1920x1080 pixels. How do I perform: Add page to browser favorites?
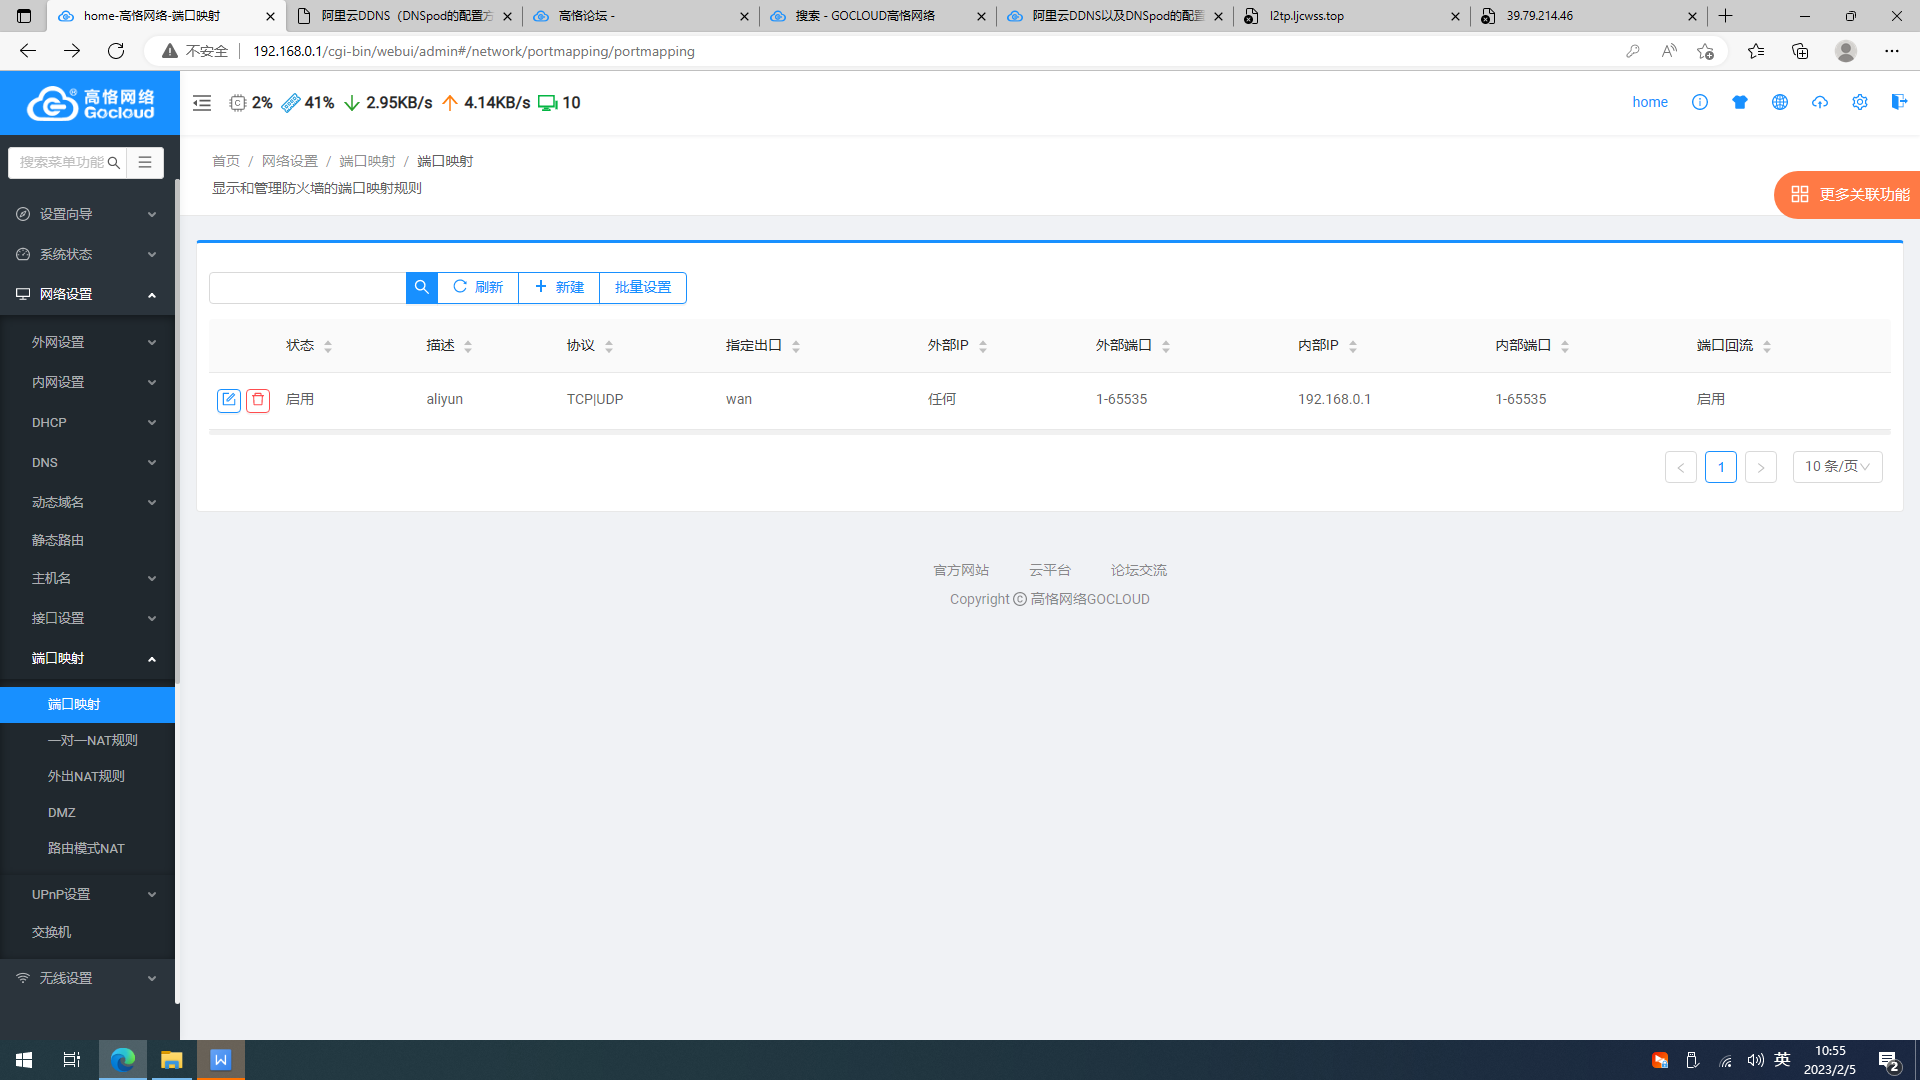1705,51
